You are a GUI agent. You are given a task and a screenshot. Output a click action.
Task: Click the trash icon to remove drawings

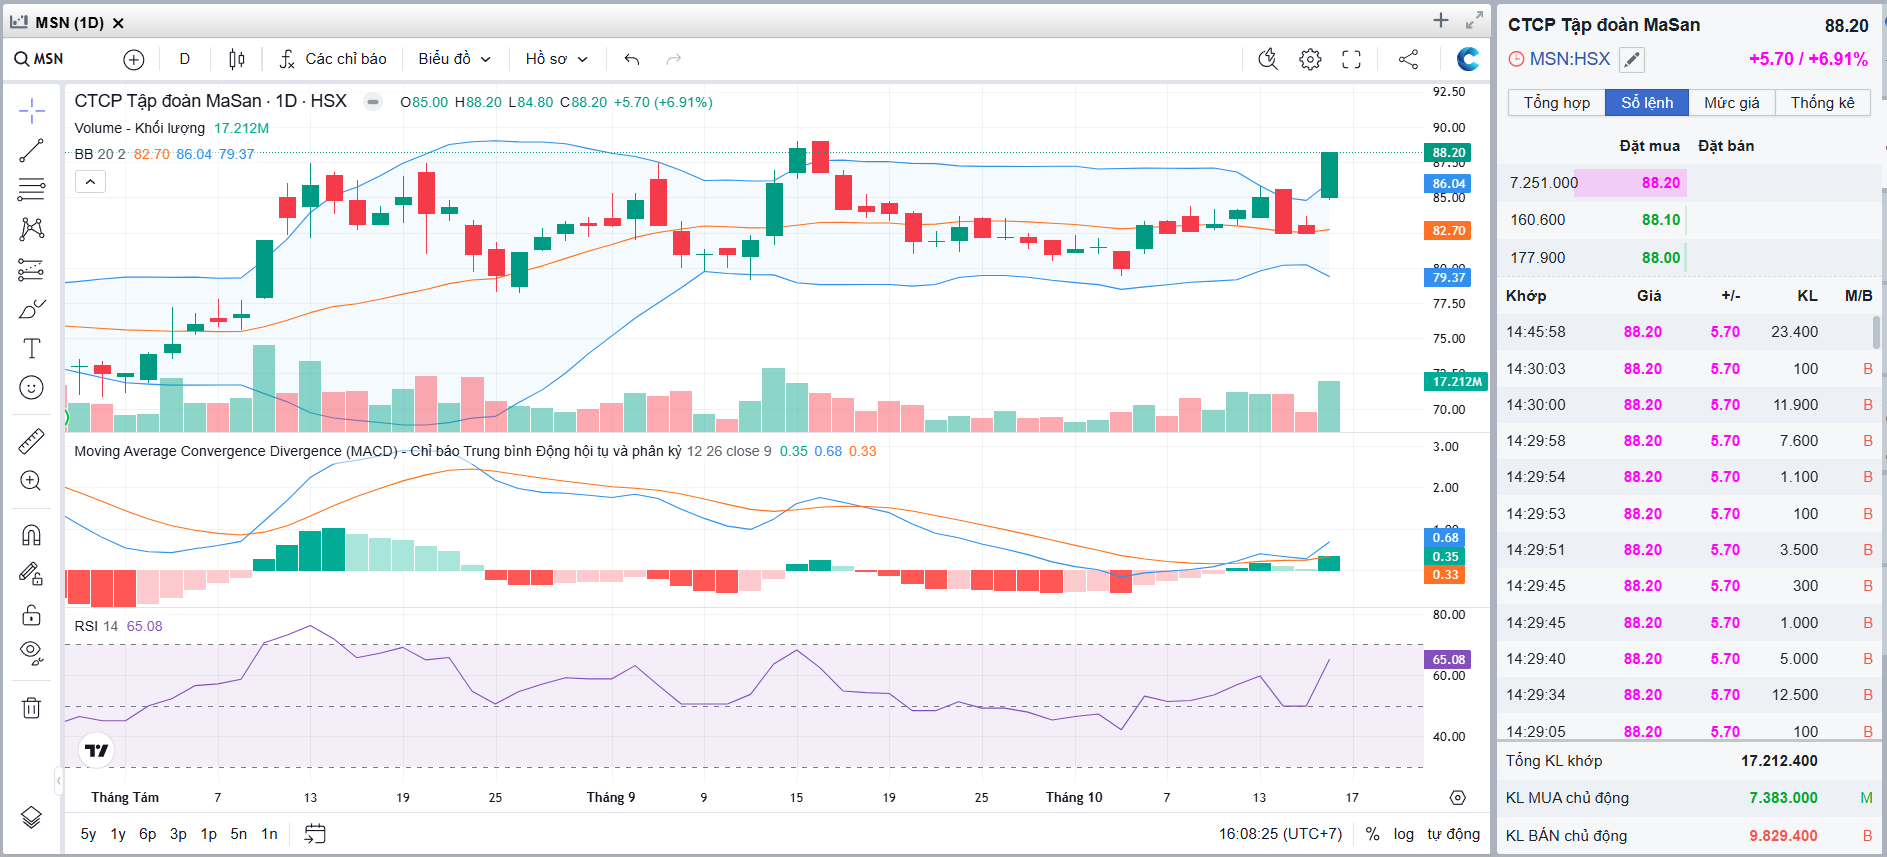point(31,708)
